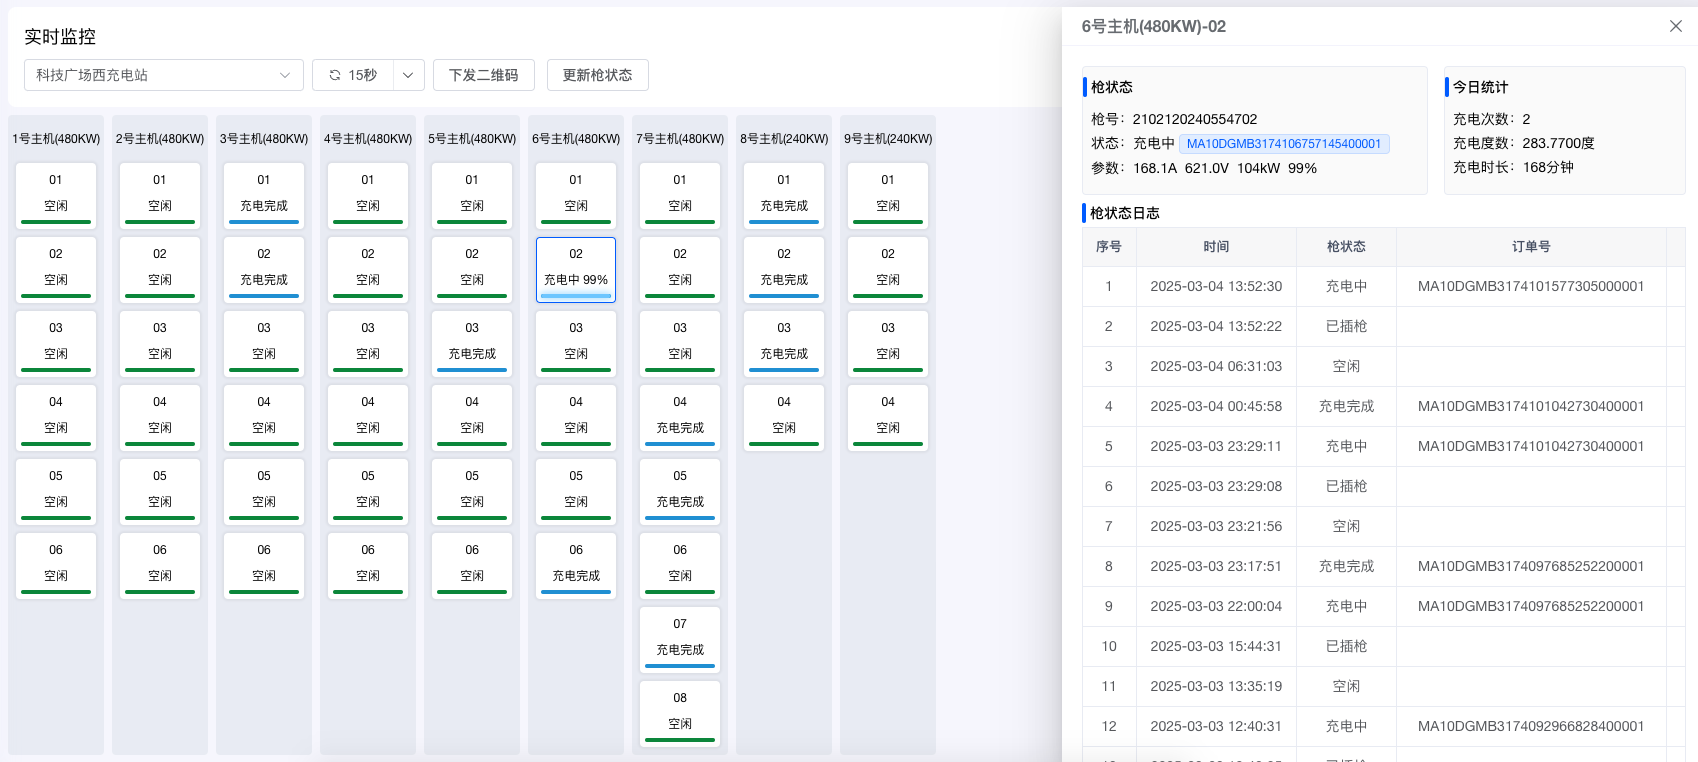The image size is (1698, 762).
Task: Click the 序号 column header in log table
Action: coord(1109,247)
